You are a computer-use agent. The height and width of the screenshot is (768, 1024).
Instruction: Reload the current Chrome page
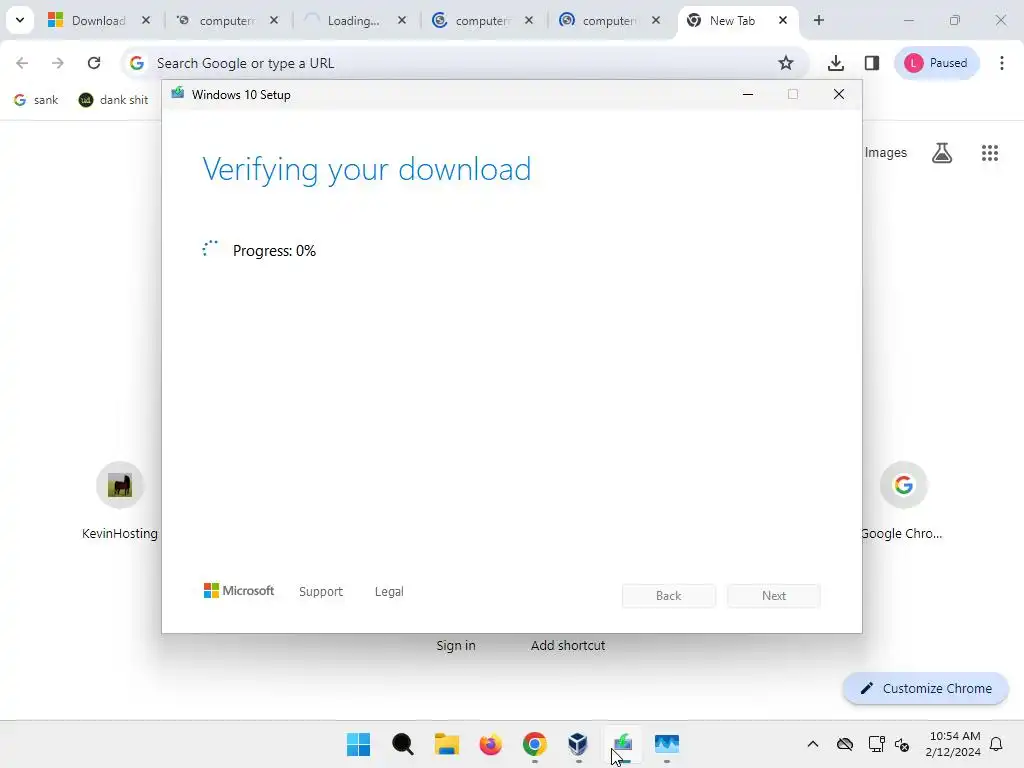(x=94, y=63)
